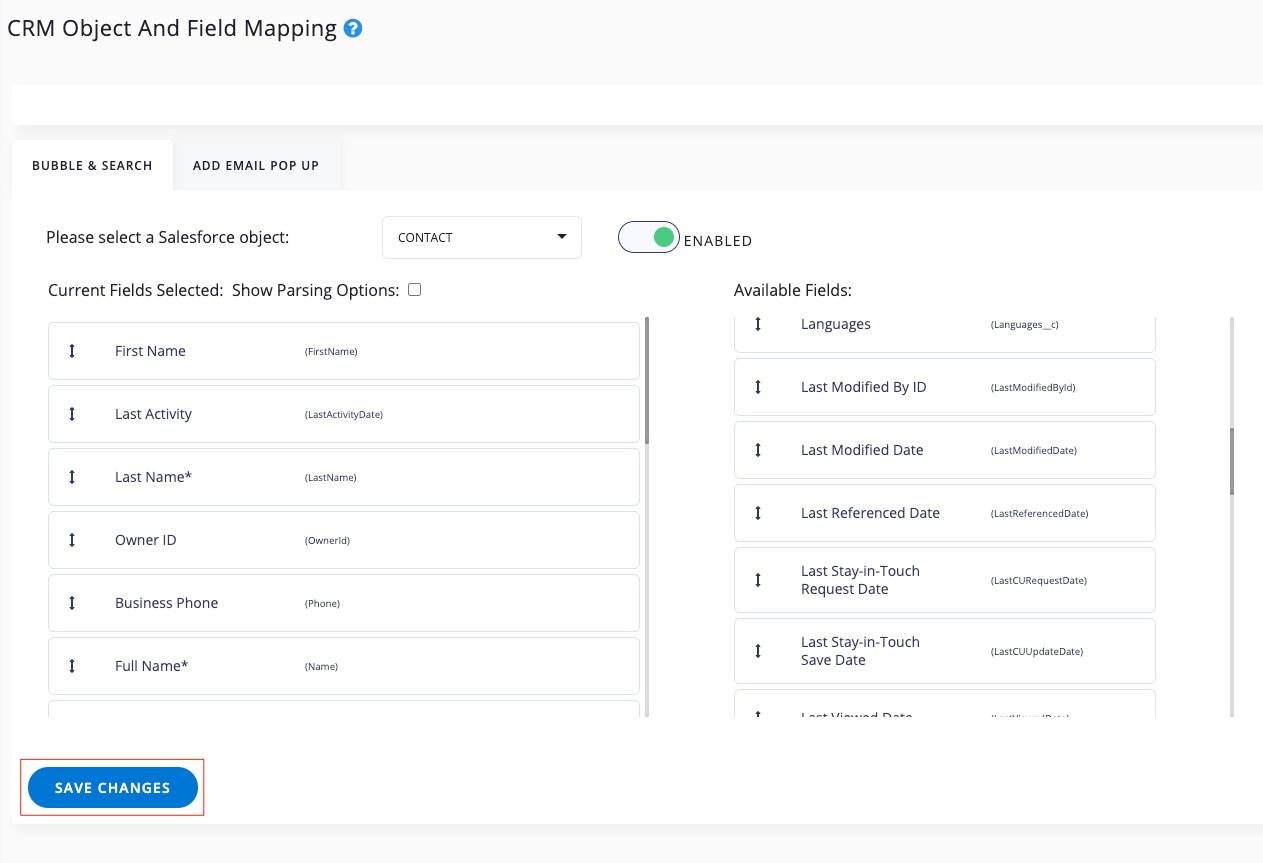
Task: Click the Save Changes button
Action: 112,788
